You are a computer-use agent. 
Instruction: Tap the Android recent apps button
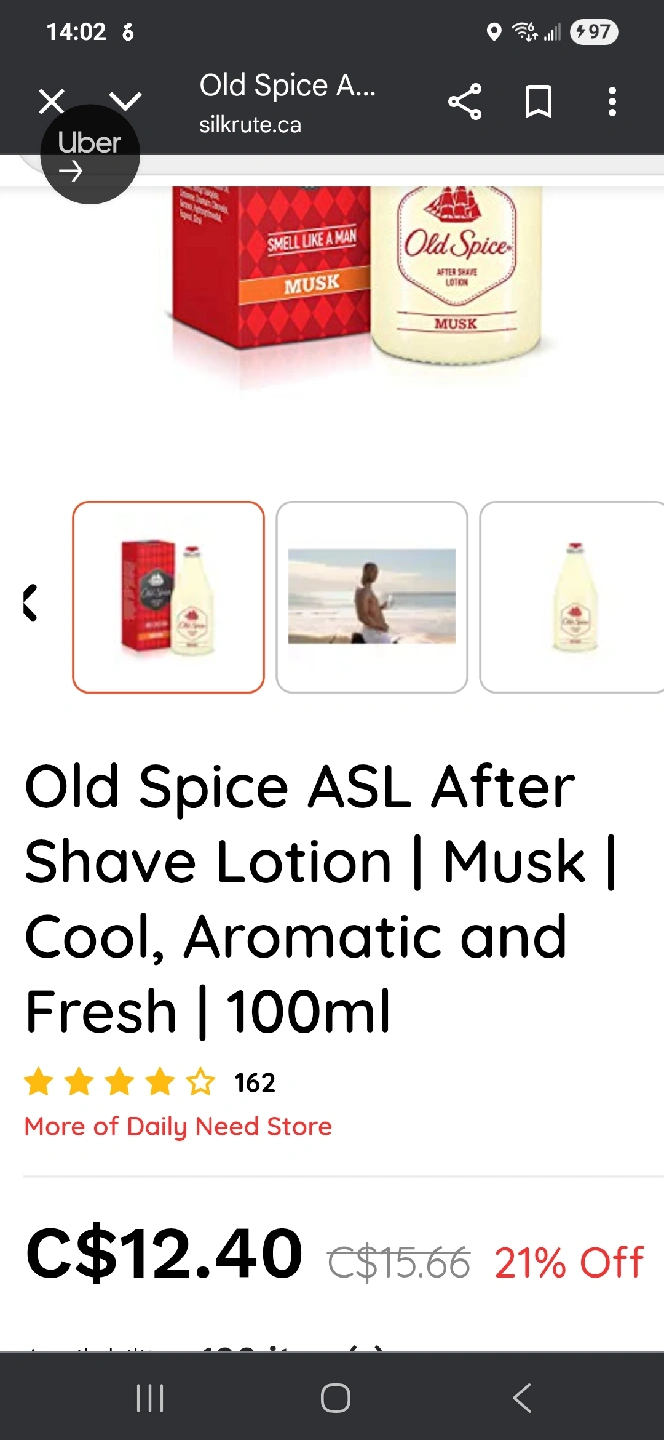pos(150,1398)
